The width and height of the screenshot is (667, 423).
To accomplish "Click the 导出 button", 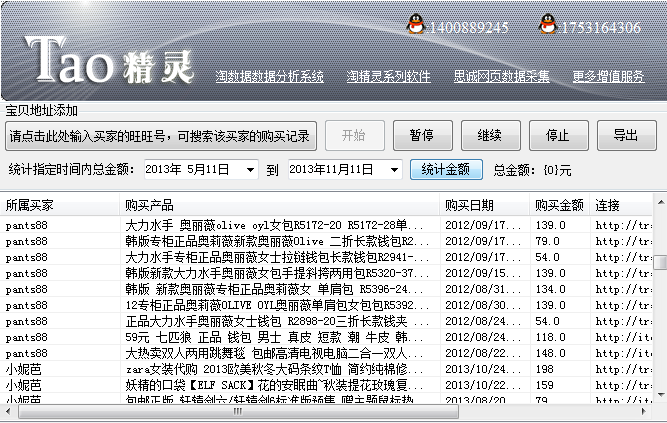I will [x=627, y=136].
